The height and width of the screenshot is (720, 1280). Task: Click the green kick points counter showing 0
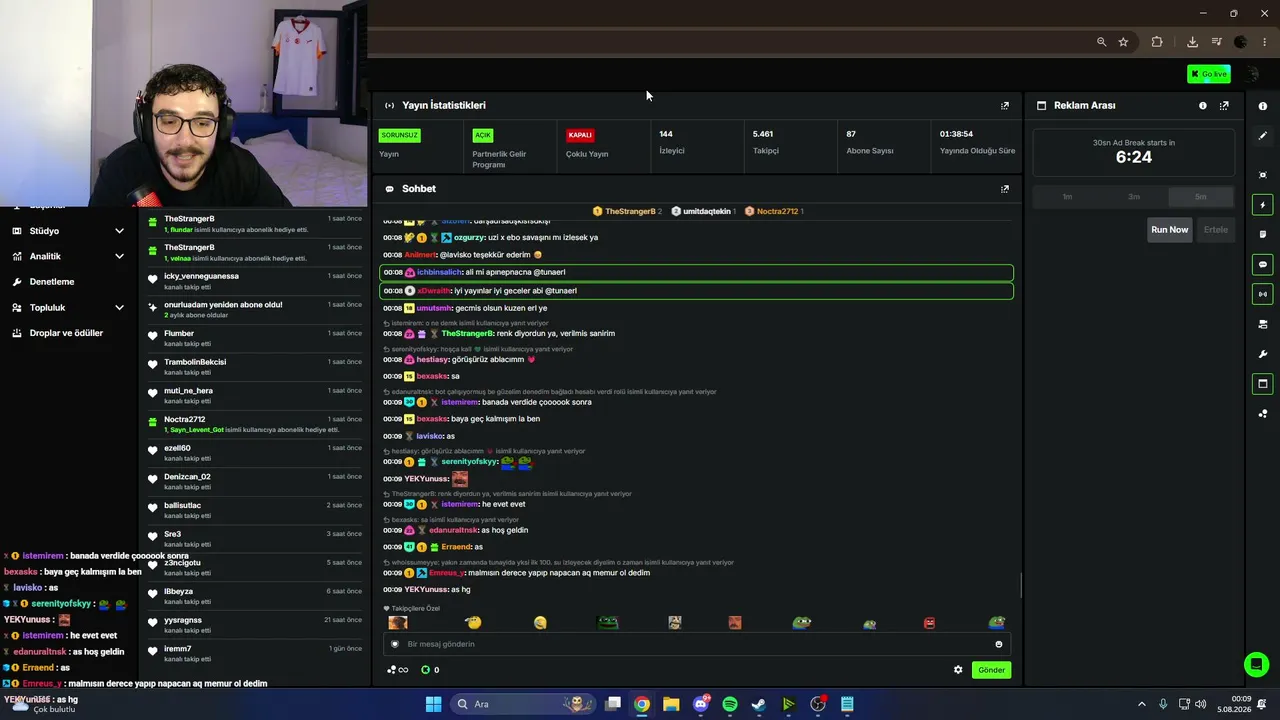point(430,670)
